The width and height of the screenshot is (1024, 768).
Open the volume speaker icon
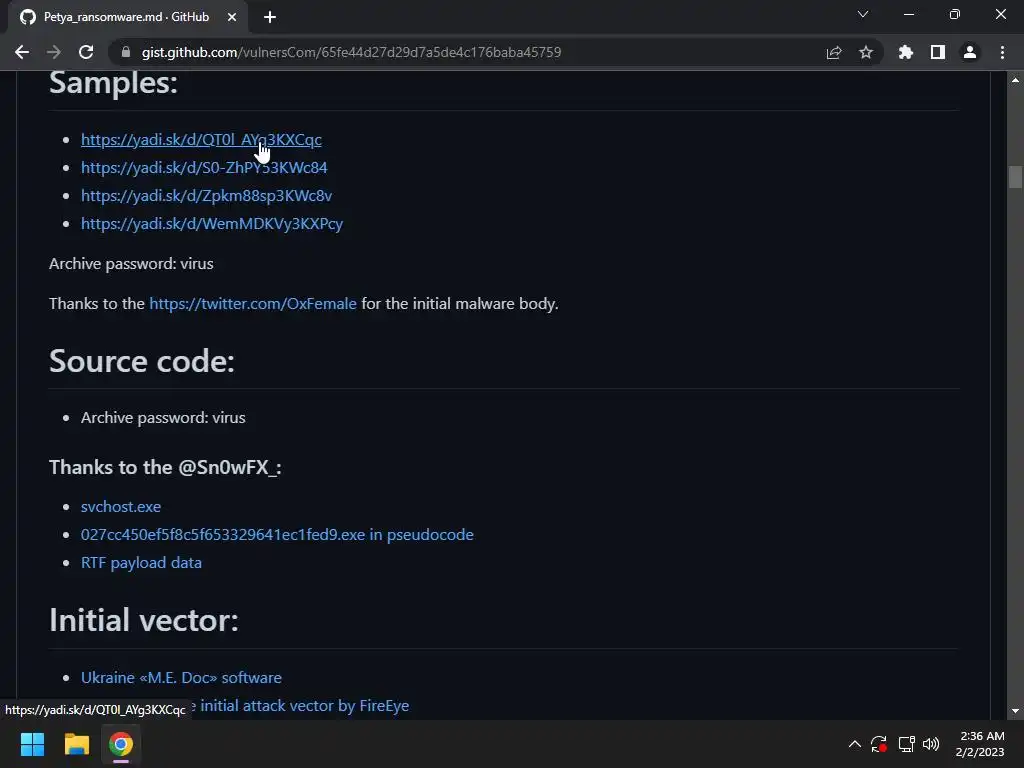pyautogui.click(x=931, y=744)
